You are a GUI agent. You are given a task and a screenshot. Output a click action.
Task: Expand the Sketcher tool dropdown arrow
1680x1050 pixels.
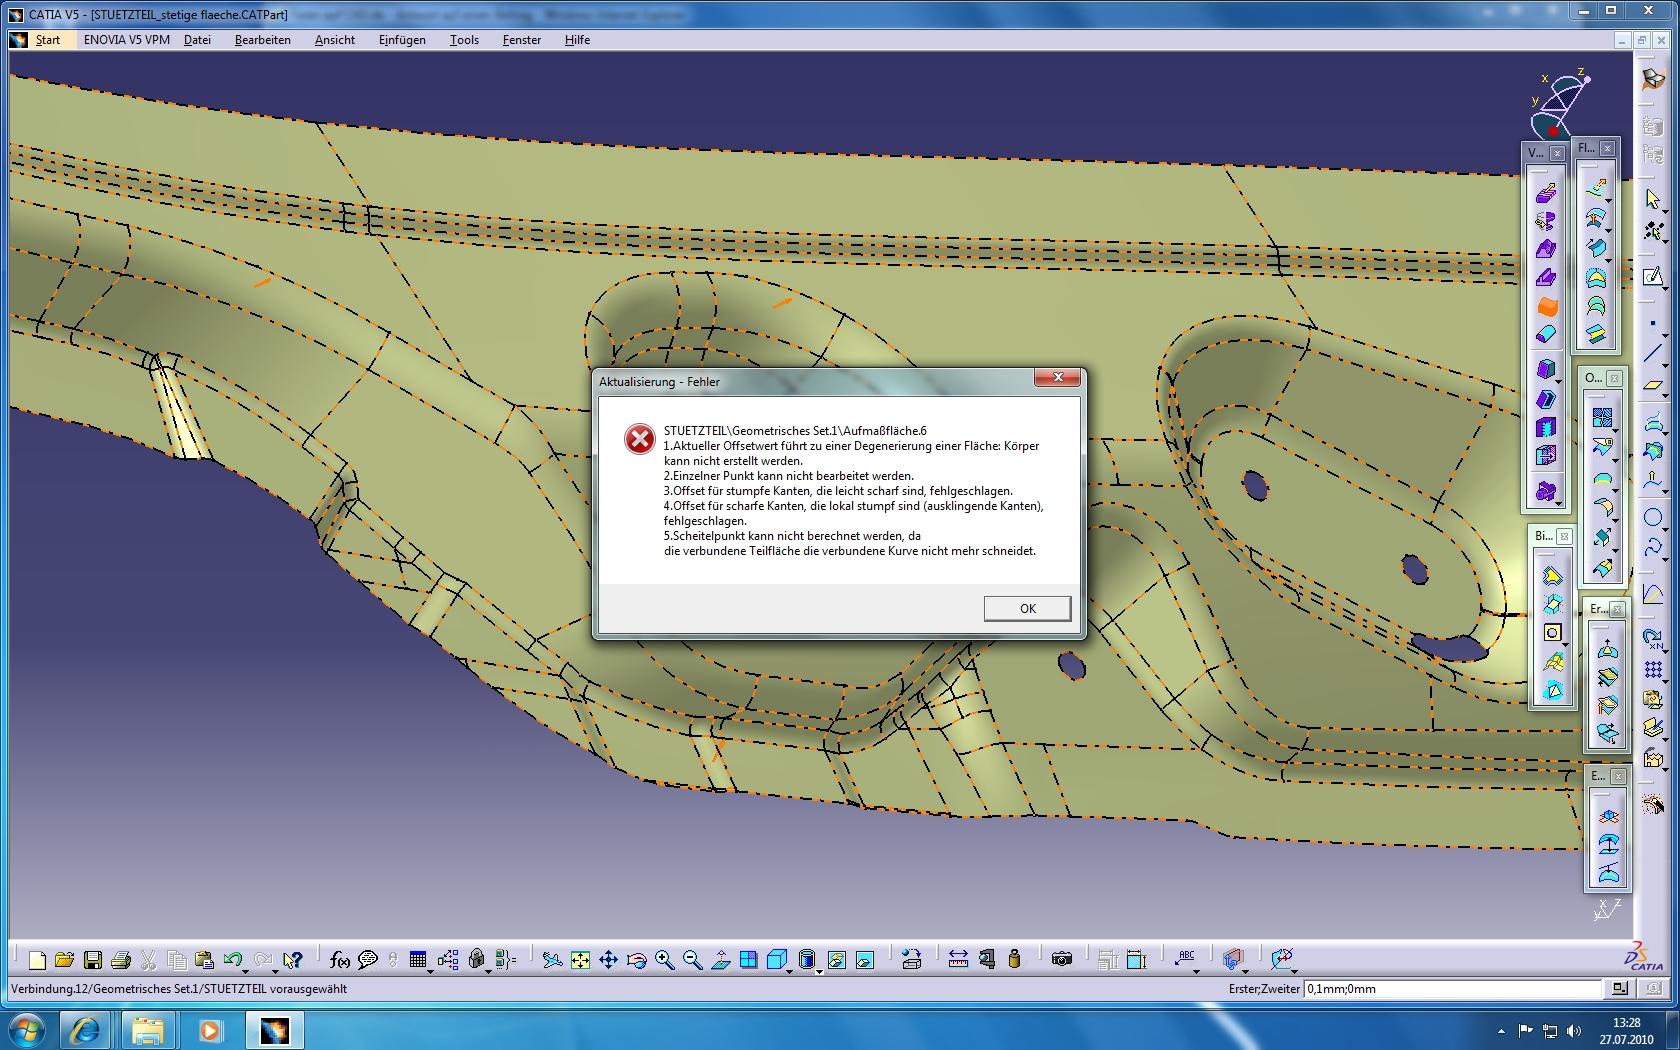click(x=1665, y=288)
